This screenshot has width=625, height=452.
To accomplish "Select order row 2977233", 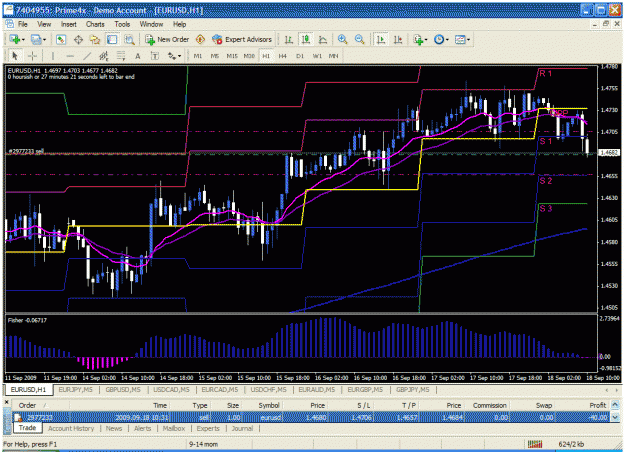I will [311, 417].
